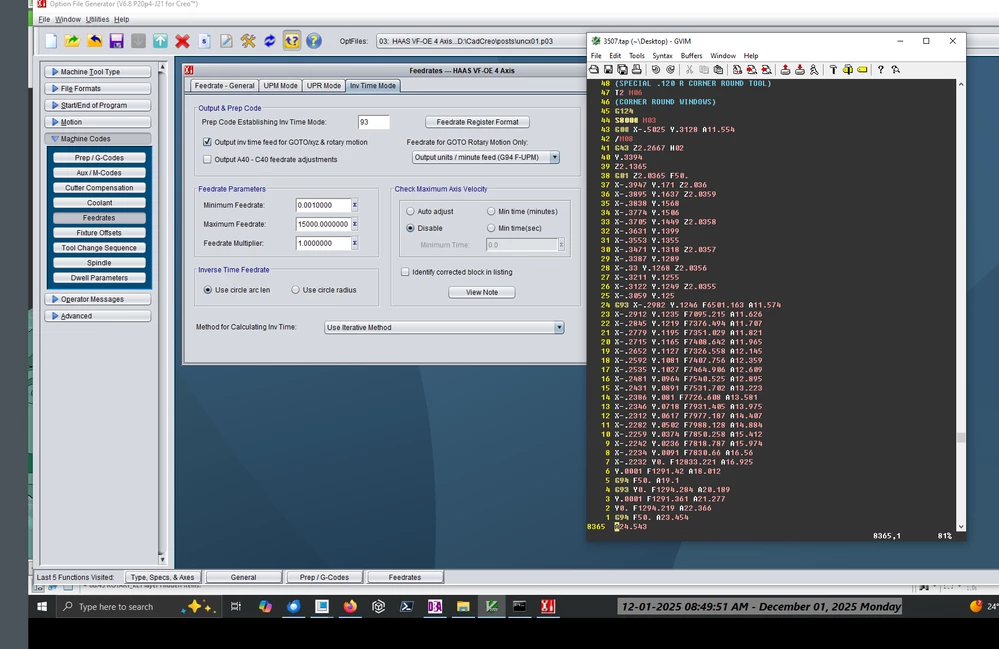
Task: Click the purple floppy-disk save icon
Action: click(116, 41)
